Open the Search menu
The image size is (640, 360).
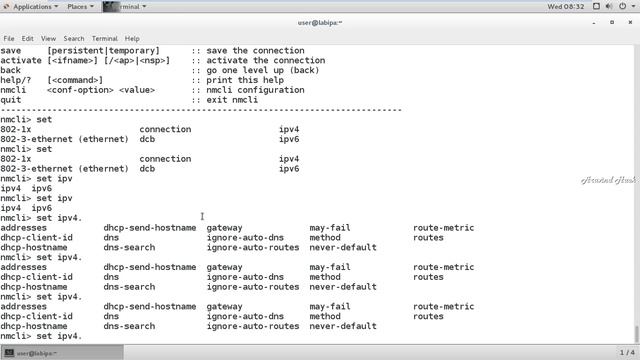click(73, 38)
